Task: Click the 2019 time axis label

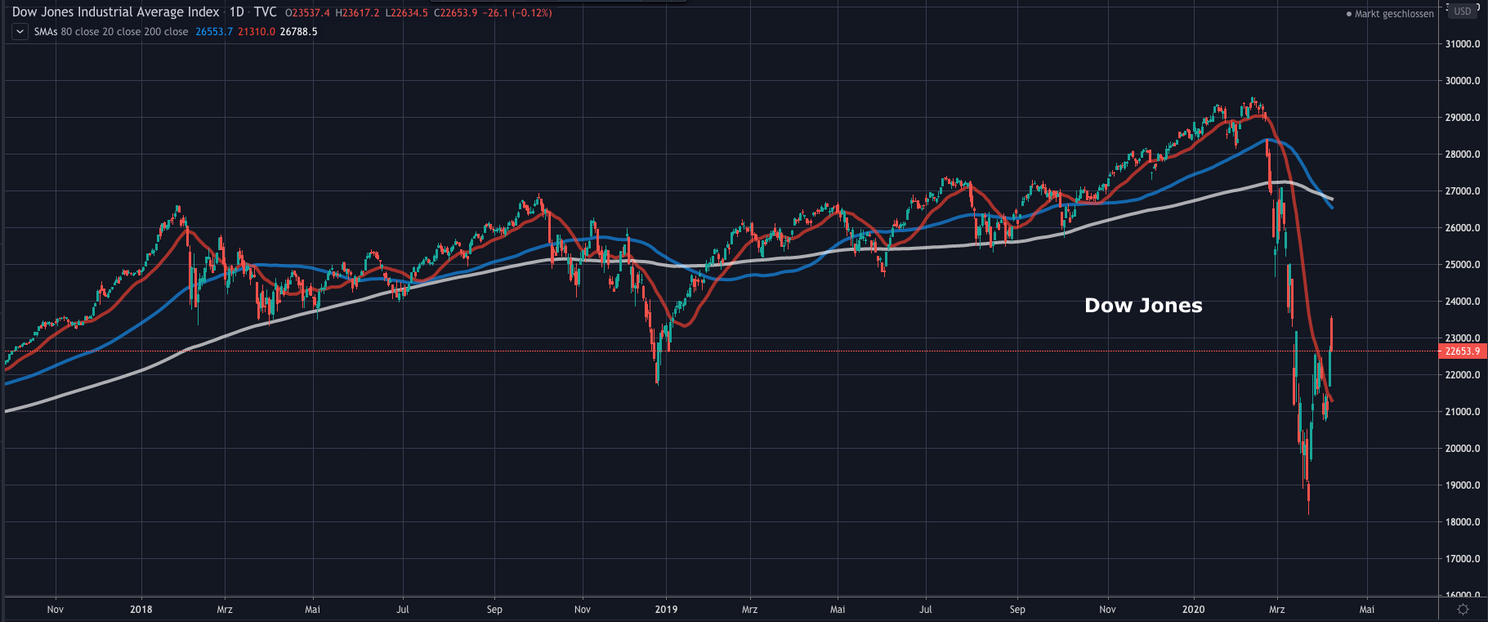Action: point(666,607)
